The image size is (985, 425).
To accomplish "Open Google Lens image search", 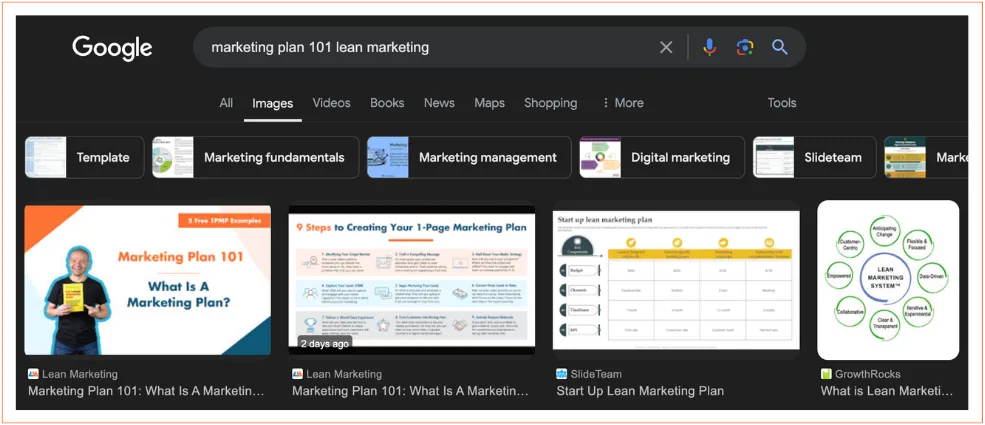I will (x=745, y=47).
